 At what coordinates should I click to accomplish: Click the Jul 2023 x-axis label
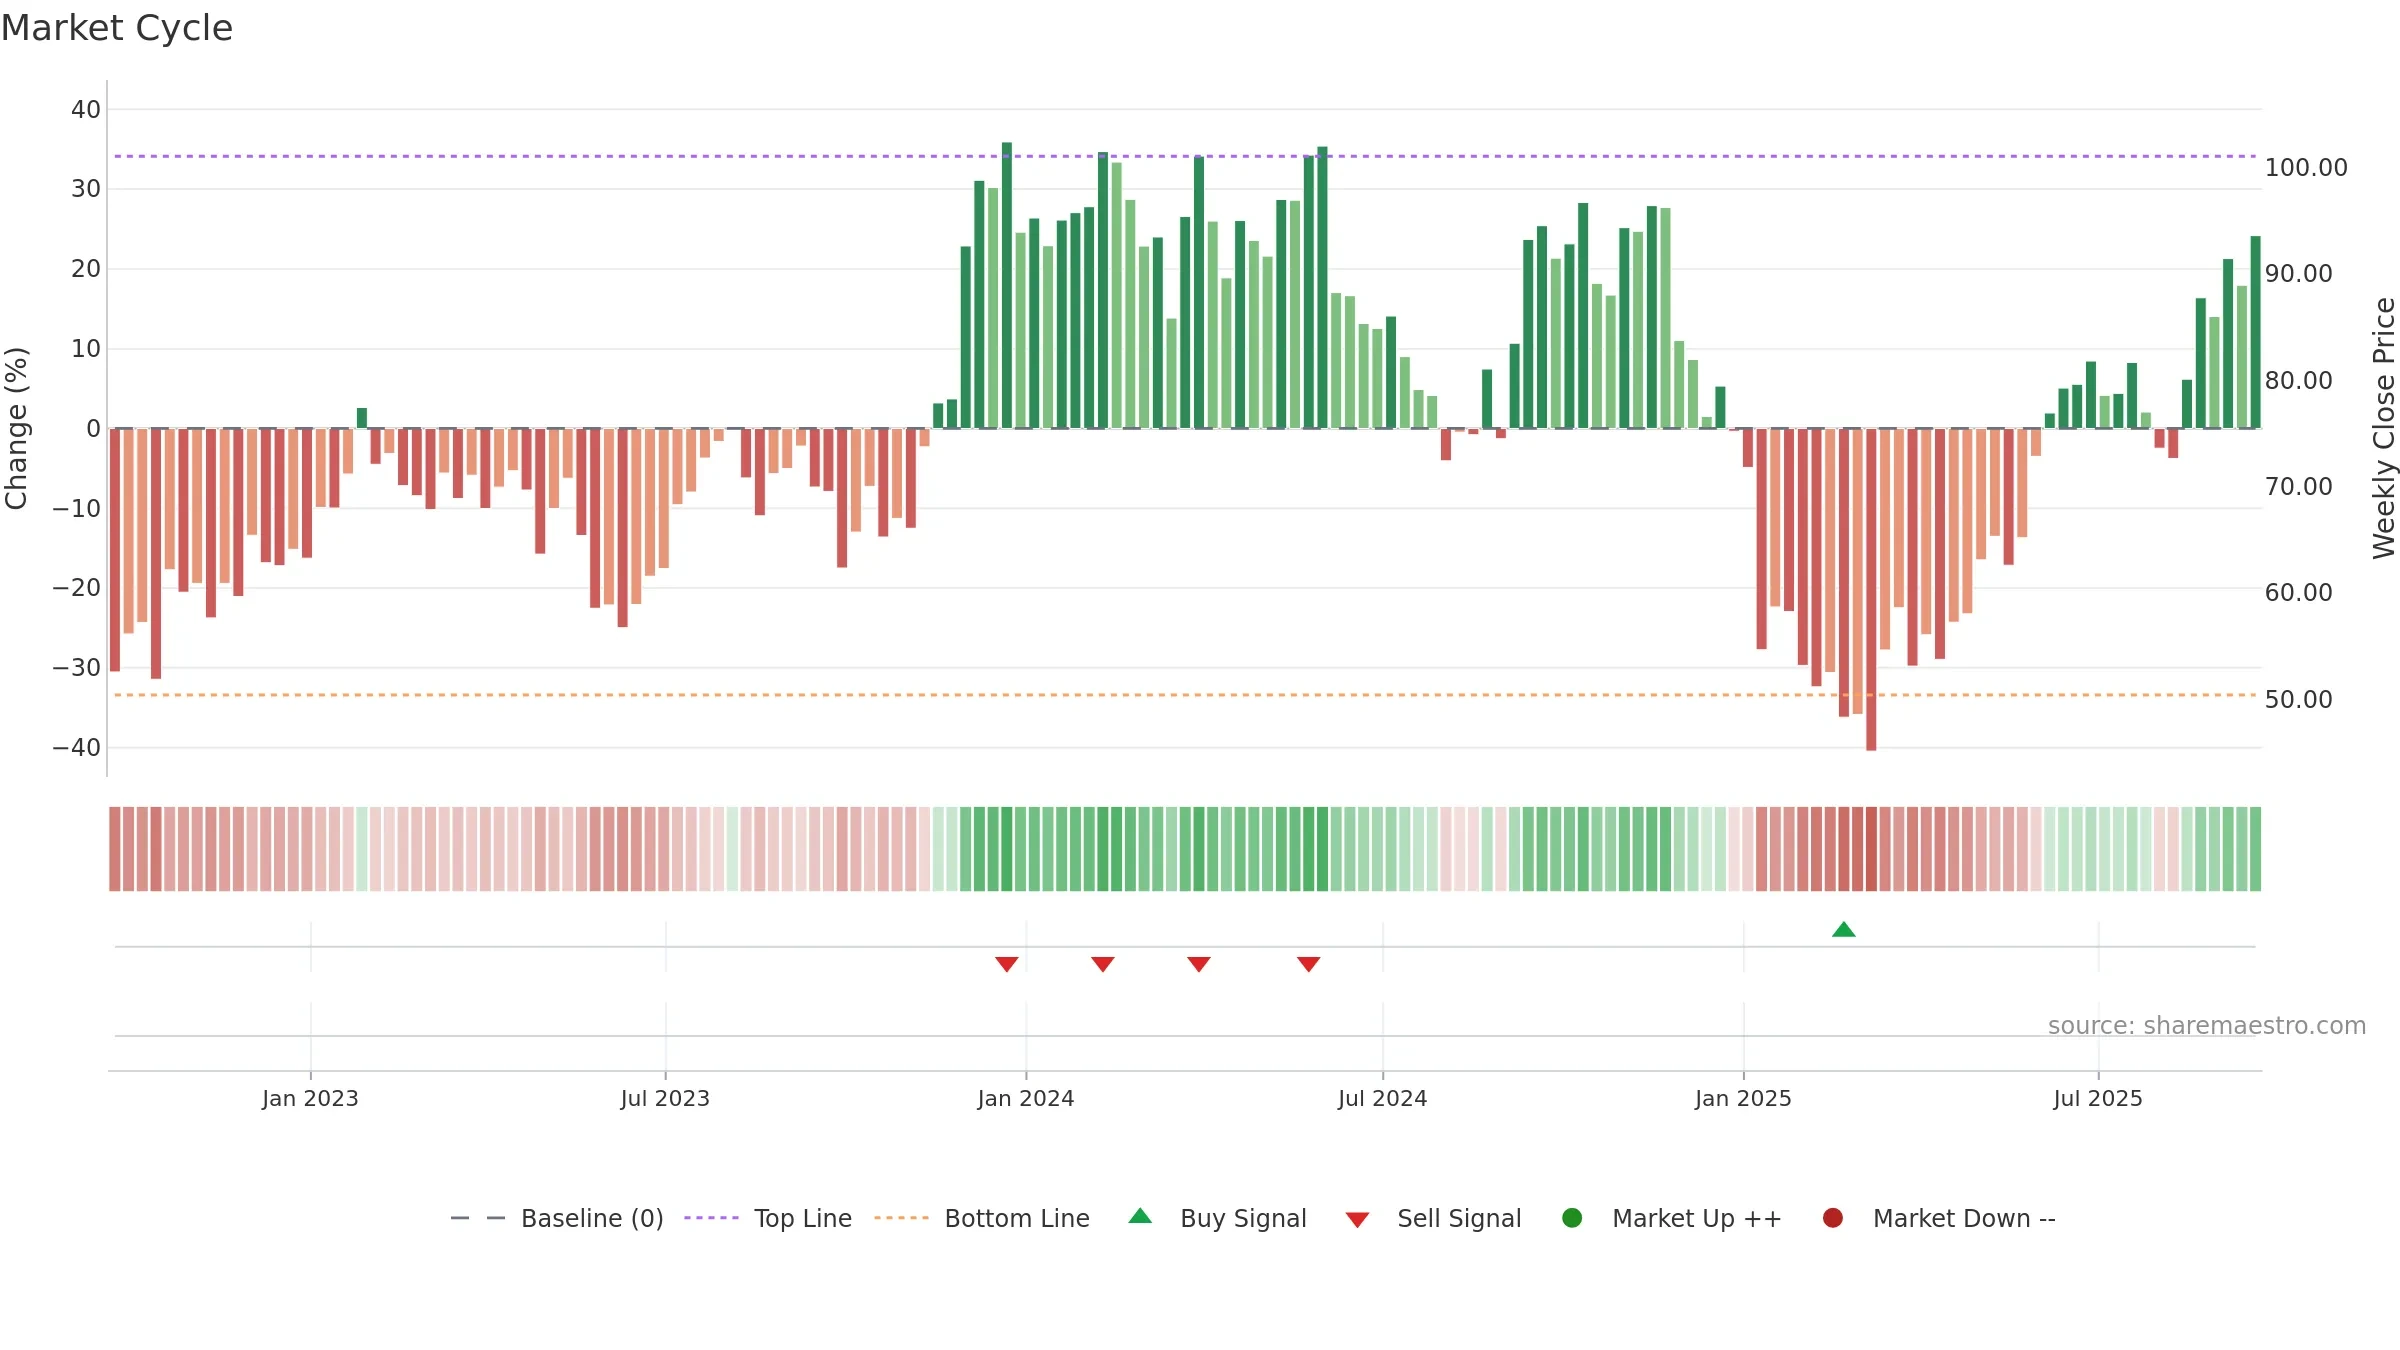click(x=665, y=1099)
